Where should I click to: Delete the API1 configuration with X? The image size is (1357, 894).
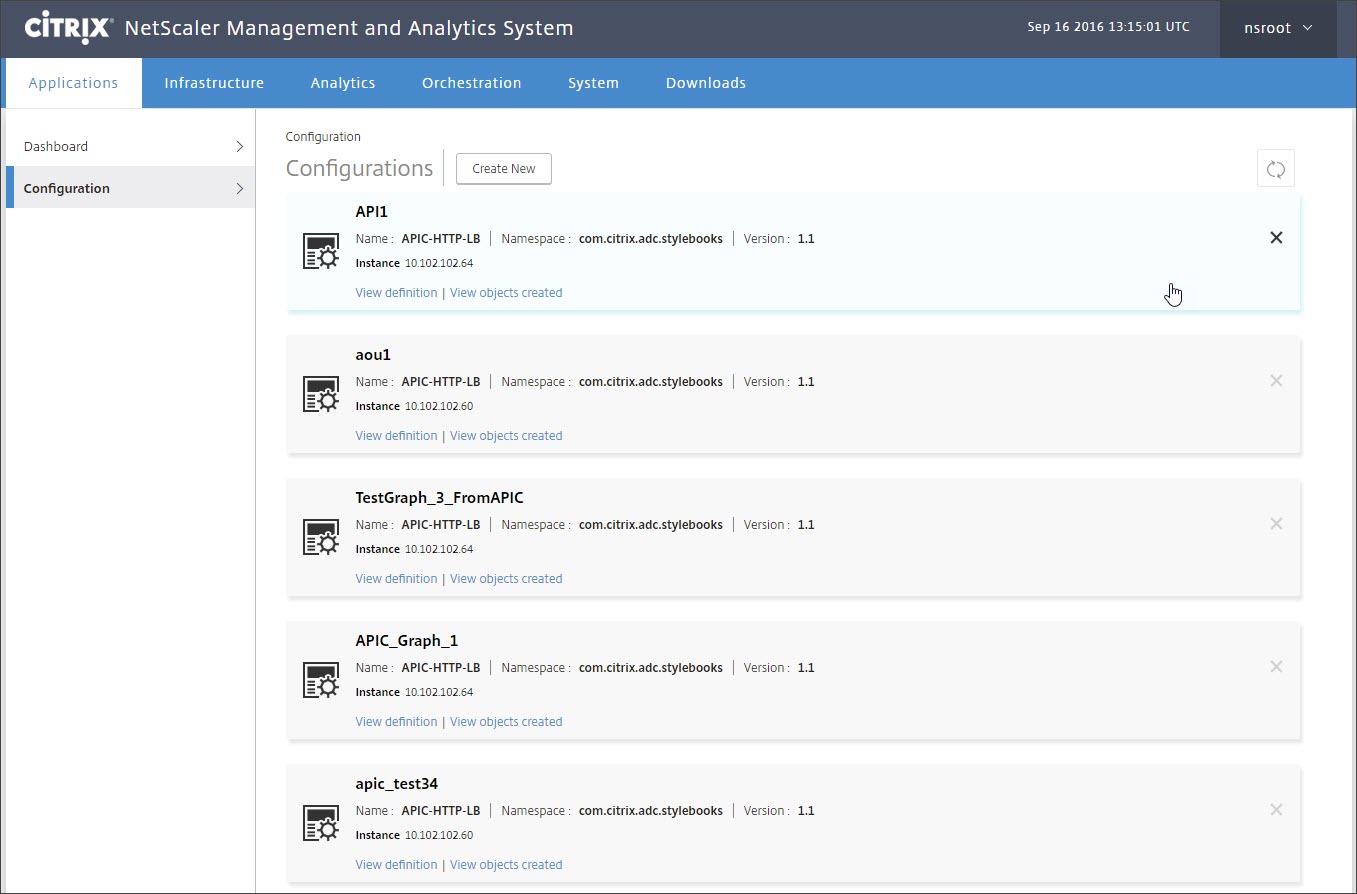(x=1276, y=238)
